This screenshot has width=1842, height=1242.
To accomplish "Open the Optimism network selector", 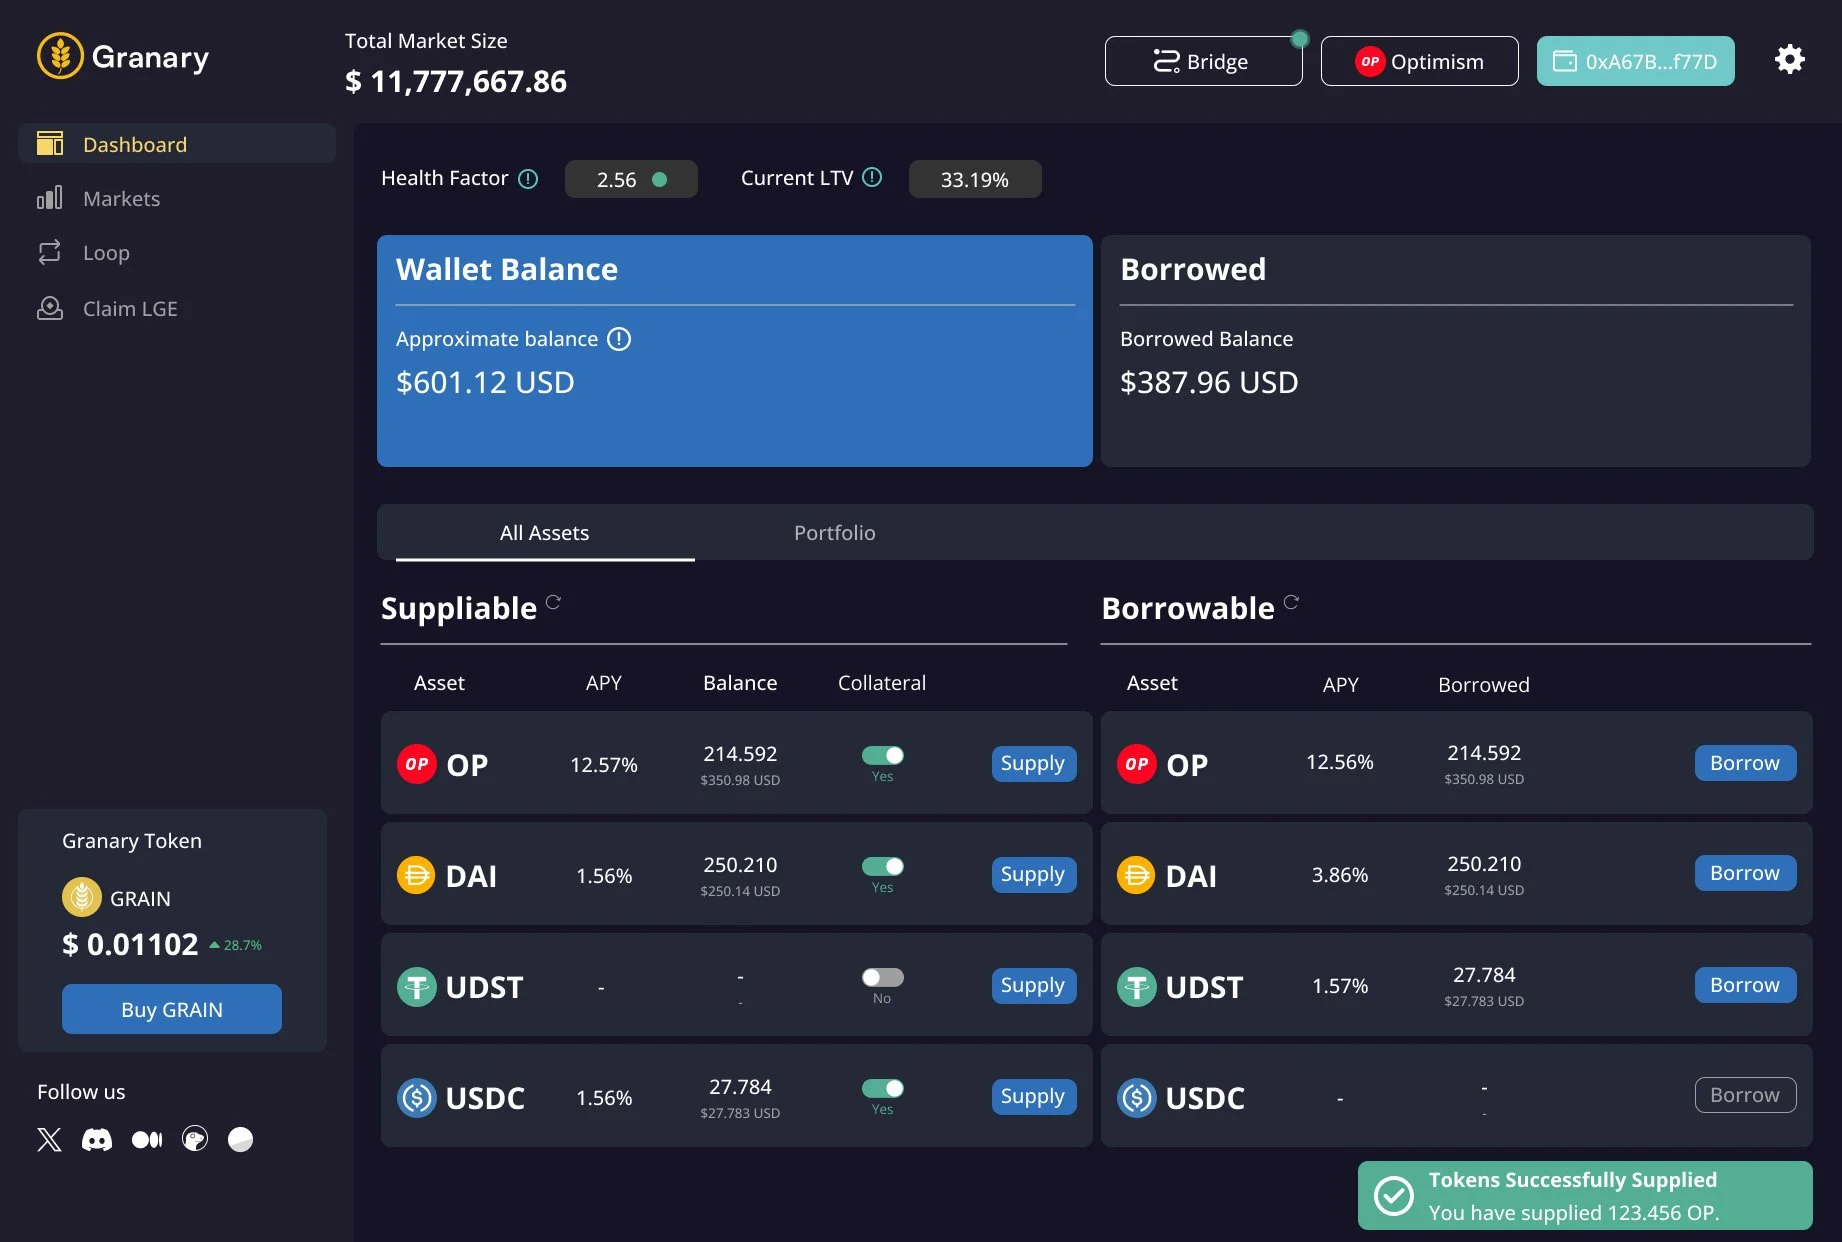I will [x=1419, y=61].
